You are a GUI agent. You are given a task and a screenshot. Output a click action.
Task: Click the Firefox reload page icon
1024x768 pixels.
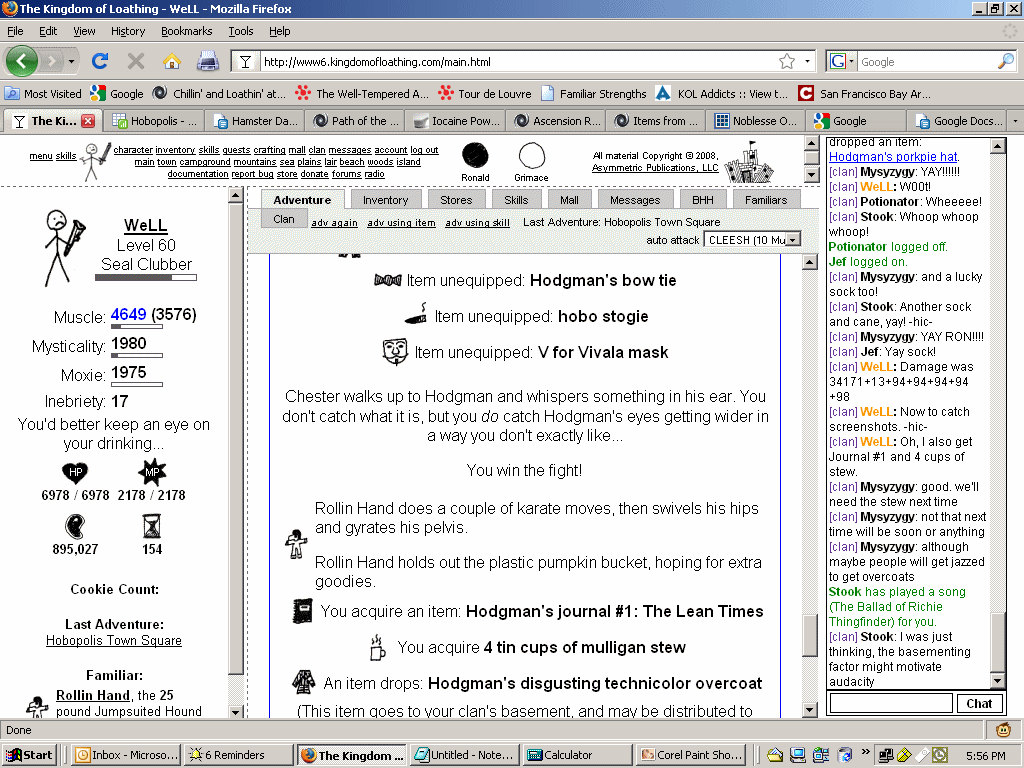click(99, 61)
